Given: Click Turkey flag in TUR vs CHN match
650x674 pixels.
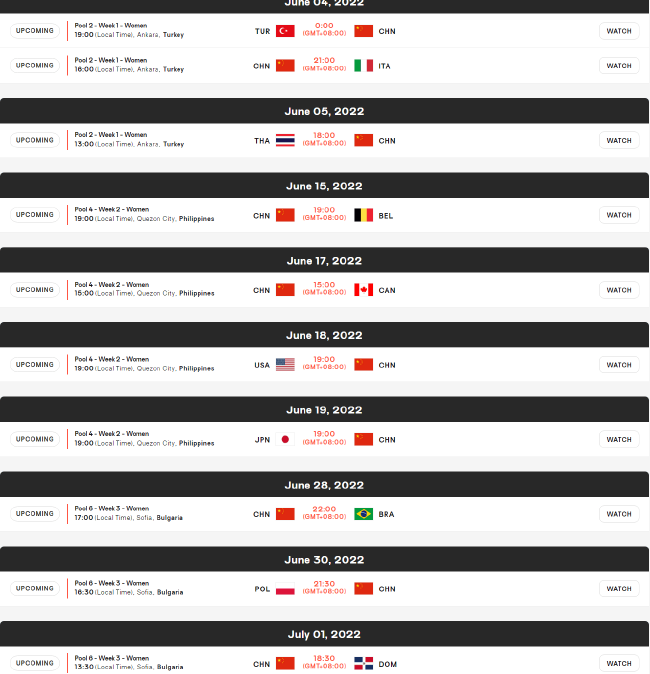Looking at the screenshot, I should pos(285,31).
